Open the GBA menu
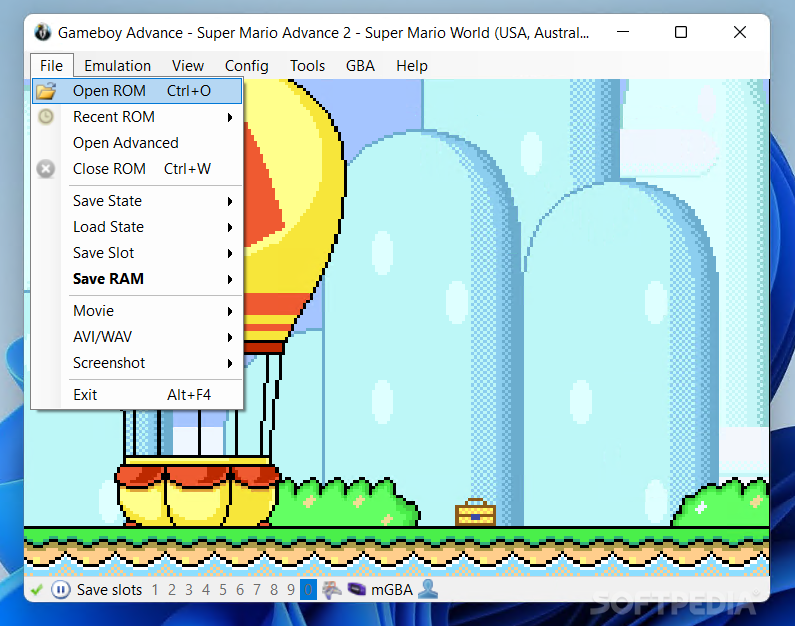Viewport: 795px width, 626px height. [x=360, y=66]
